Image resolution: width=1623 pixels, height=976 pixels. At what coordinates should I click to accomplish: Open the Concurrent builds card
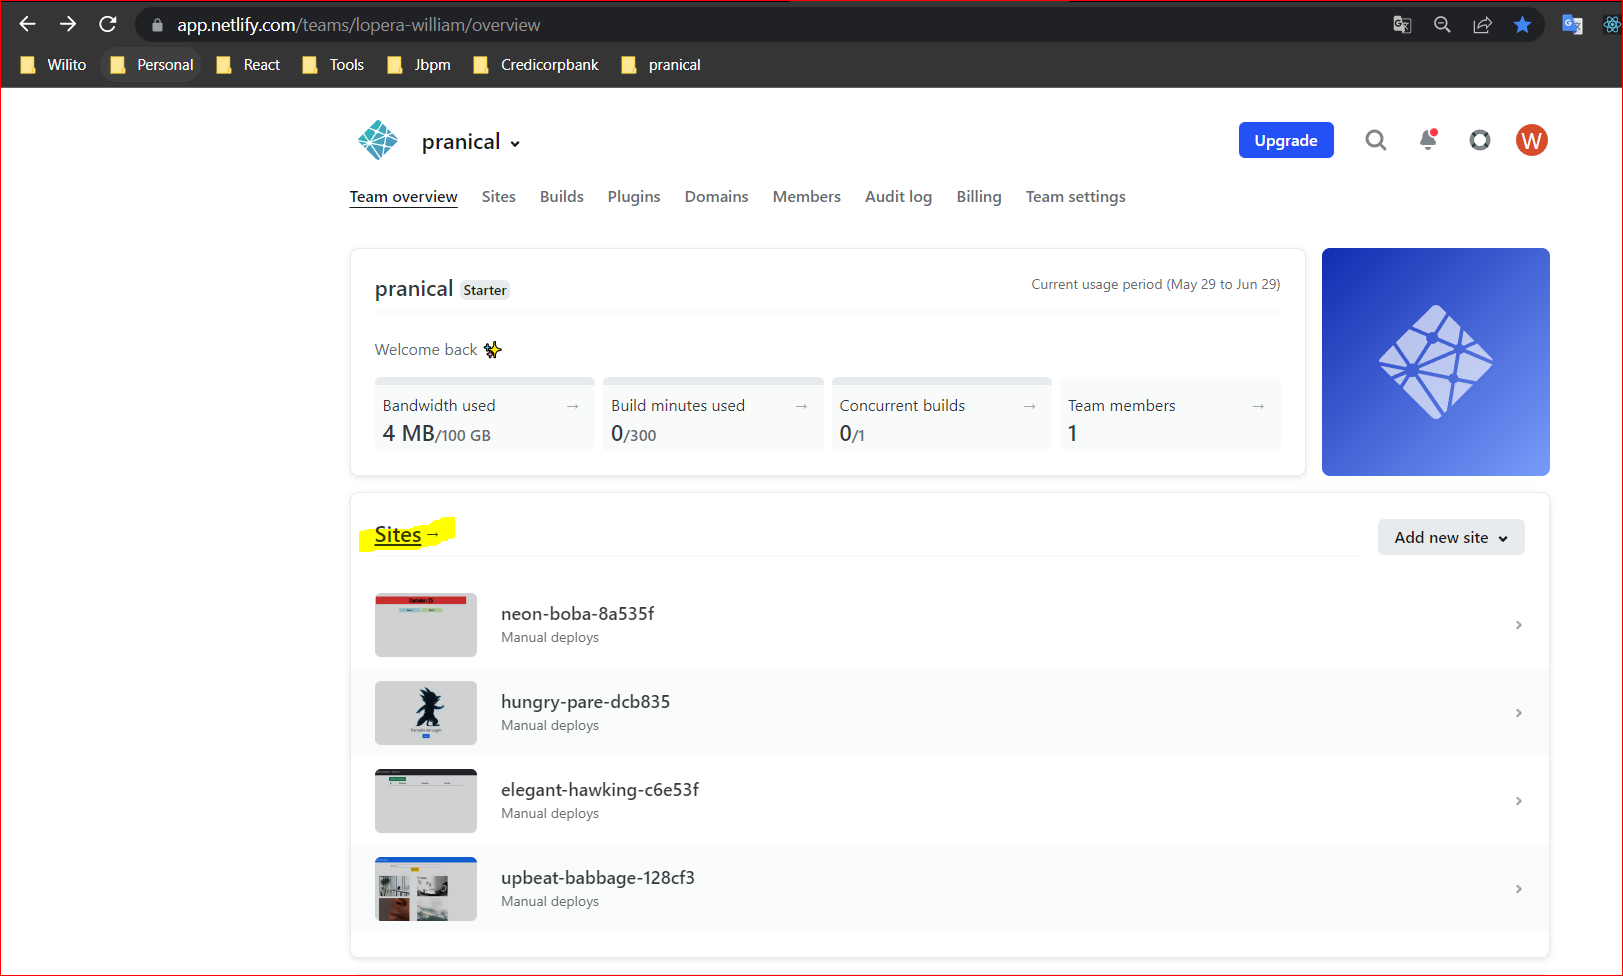tap(941, 414)
